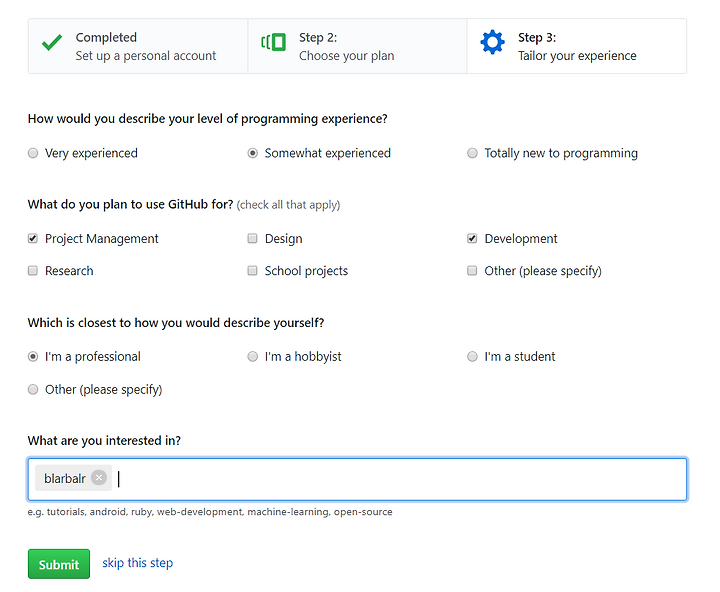Enable School projects checkbox
The height and width of the screenshot is (592, 720).
coord(252,271)
